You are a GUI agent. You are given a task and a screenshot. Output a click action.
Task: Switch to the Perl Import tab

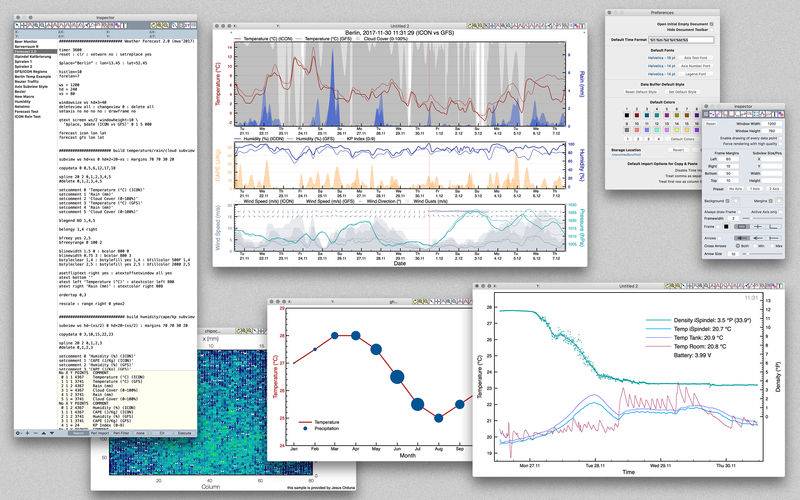point(100,433)
